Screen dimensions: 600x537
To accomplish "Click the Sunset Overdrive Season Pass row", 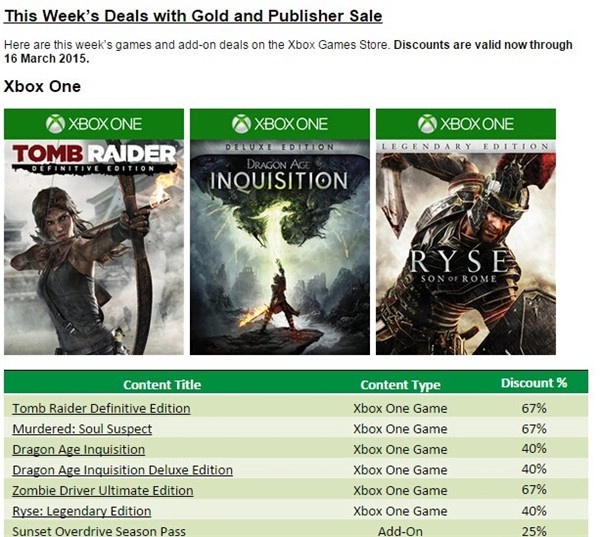I will click(98, 530).
